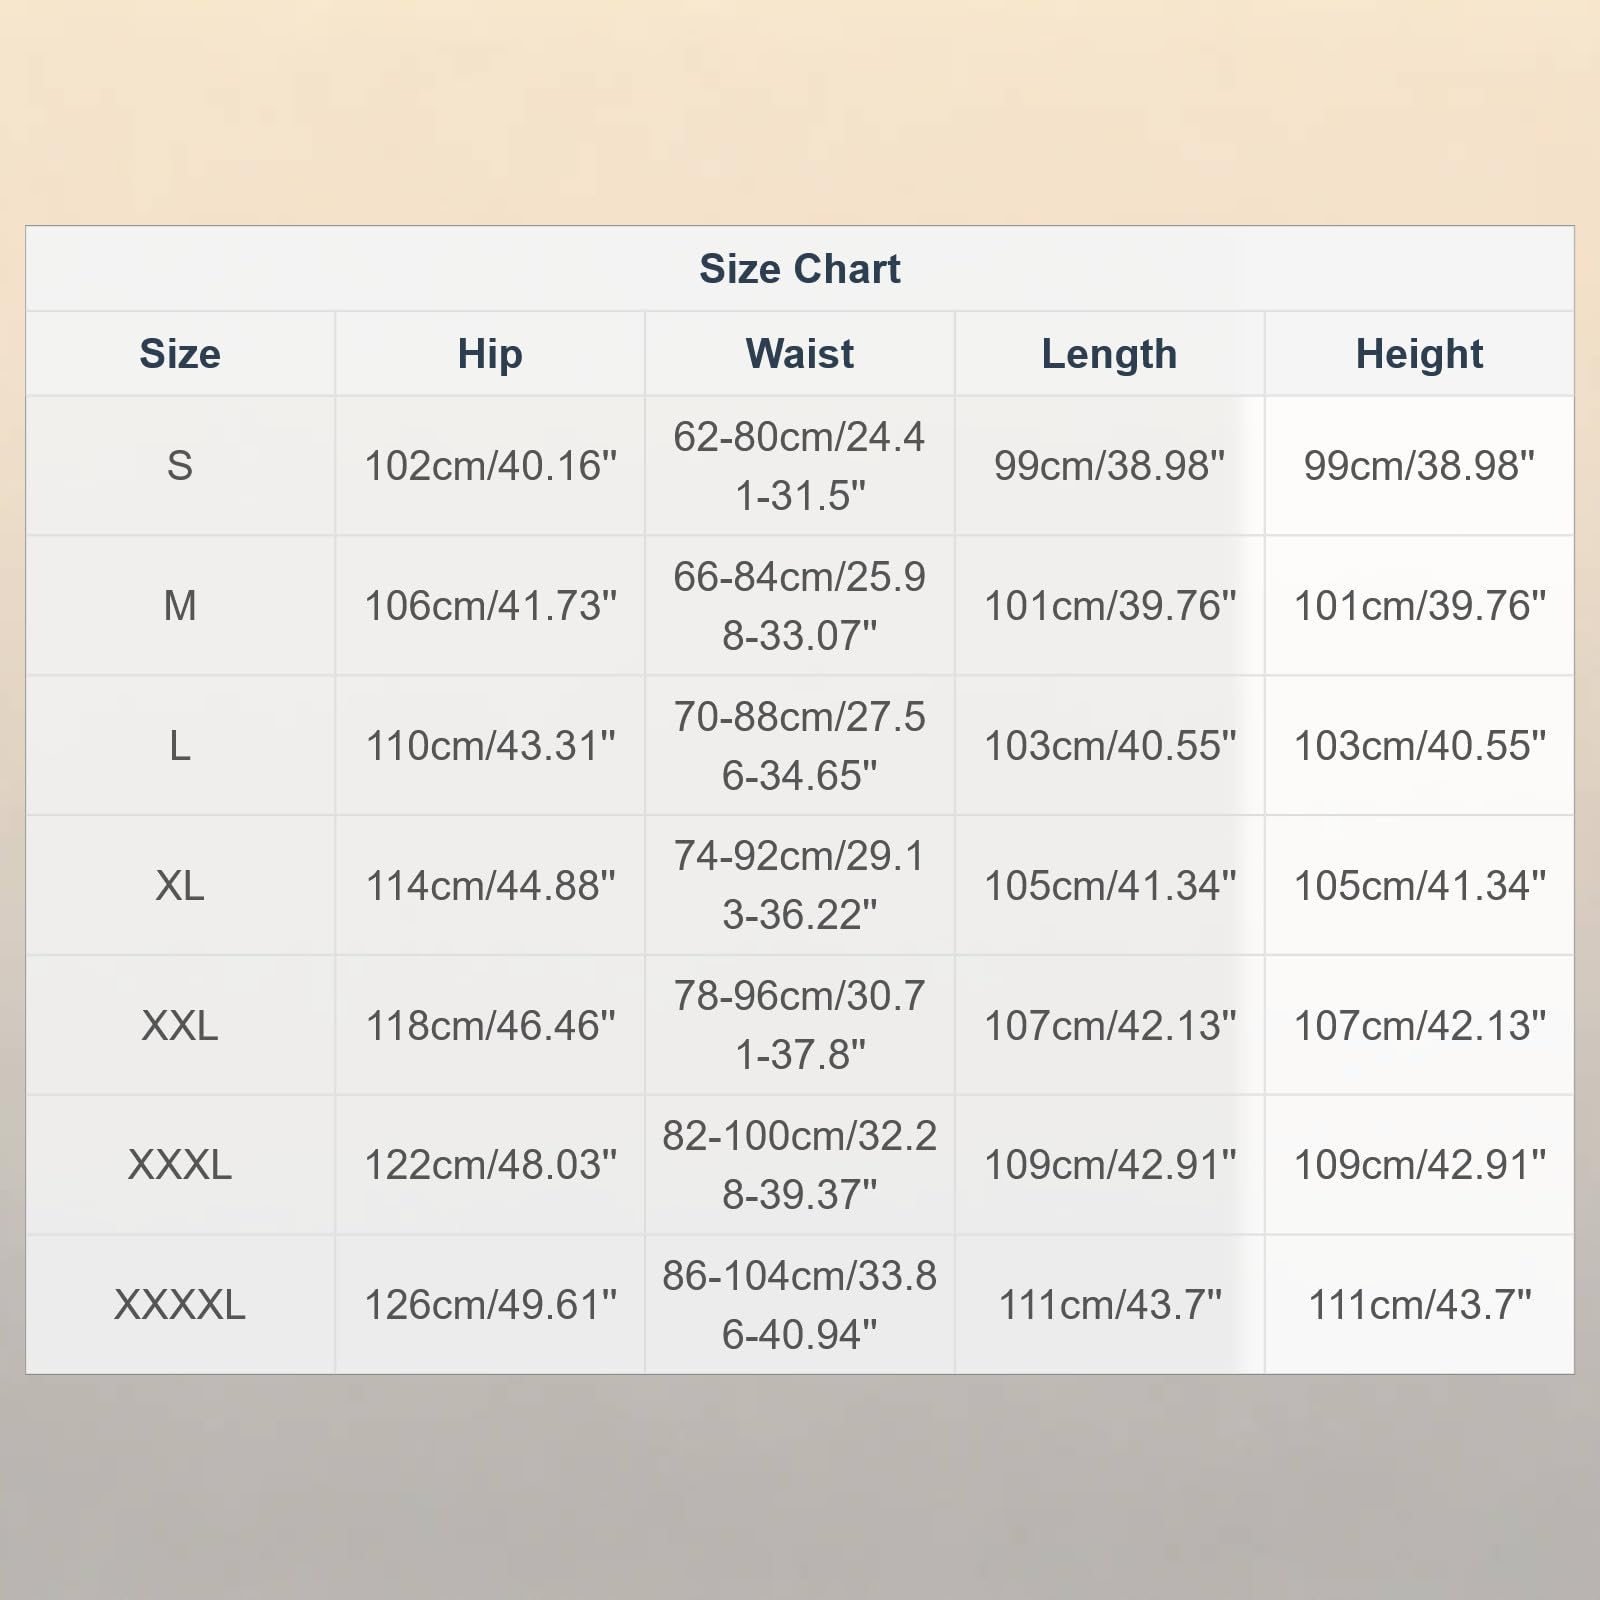
Task: Select the XL size row label
Action: 180,886
